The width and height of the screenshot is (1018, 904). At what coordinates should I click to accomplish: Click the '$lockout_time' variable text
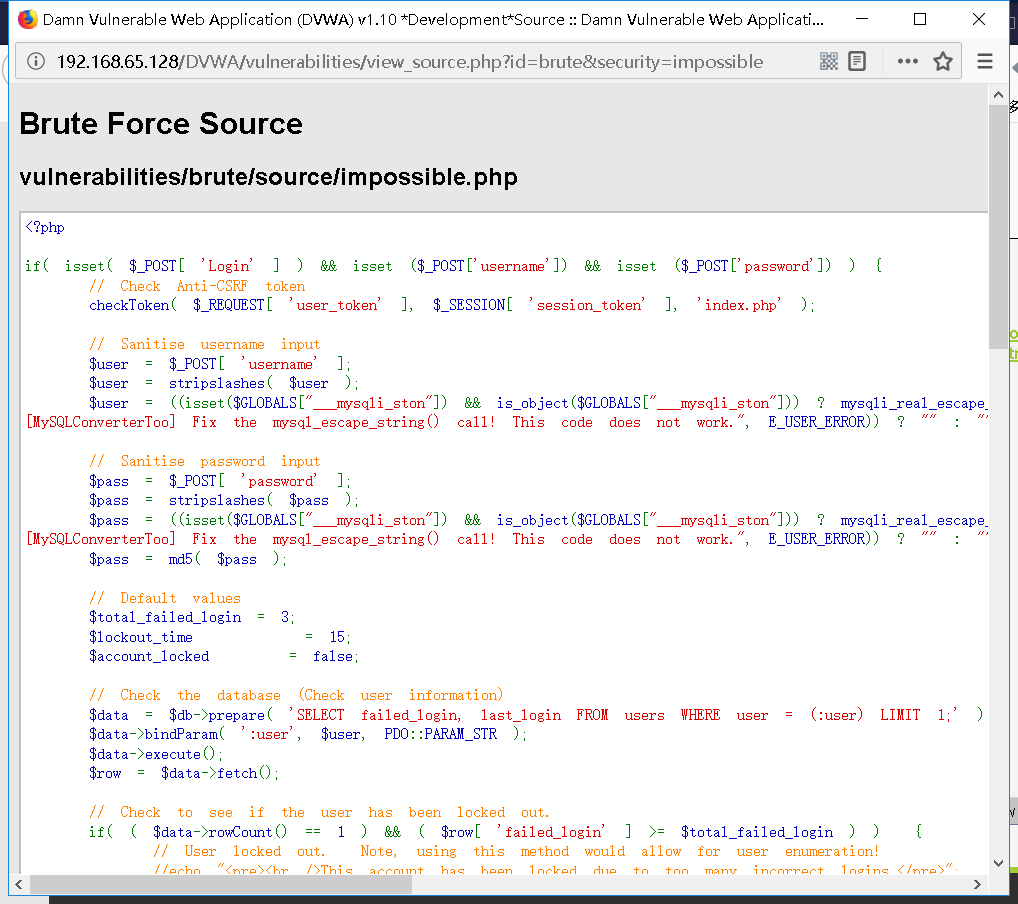[141, 637]
